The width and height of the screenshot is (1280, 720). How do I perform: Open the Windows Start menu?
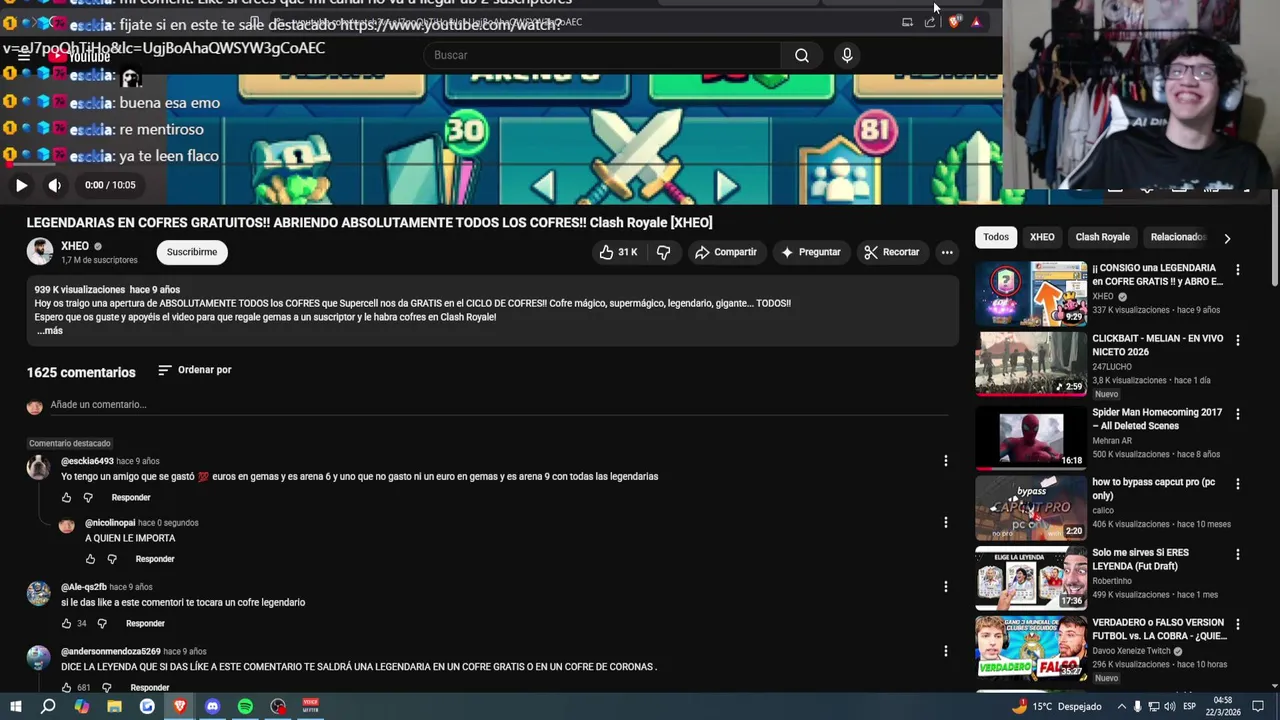click(x=15, y=706)
